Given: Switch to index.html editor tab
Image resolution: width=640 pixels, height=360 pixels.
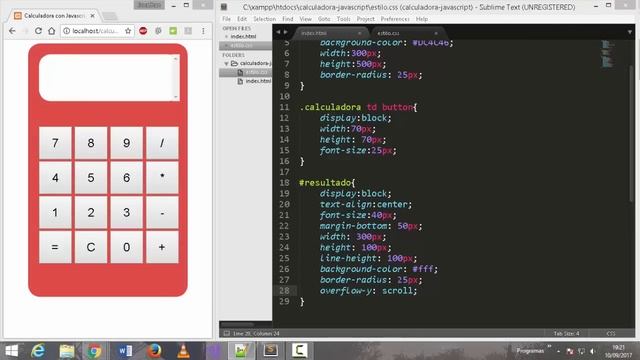Looking at the screenshot, I should pyautogui.click(x=331, y=33).
